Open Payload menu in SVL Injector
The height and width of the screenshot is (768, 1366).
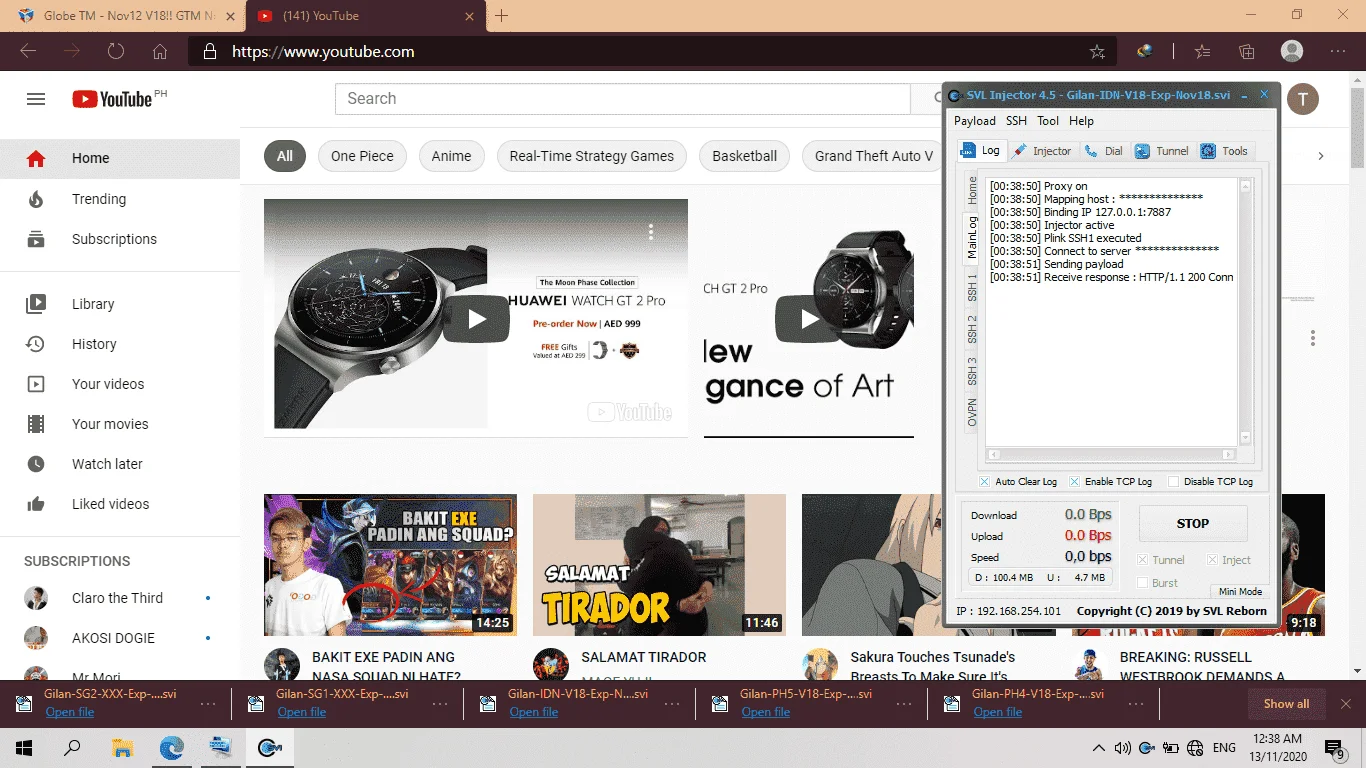coord(974,121)
